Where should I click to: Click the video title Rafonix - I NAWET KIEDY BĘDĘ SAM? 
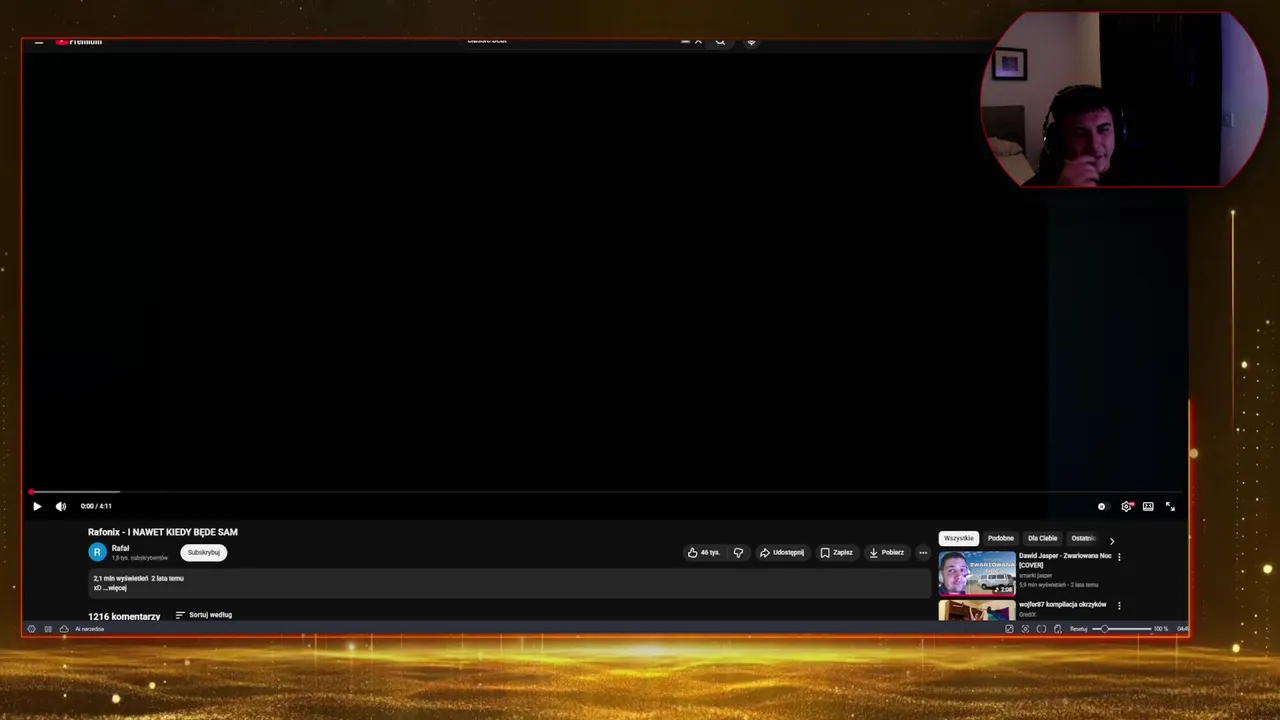163,532
